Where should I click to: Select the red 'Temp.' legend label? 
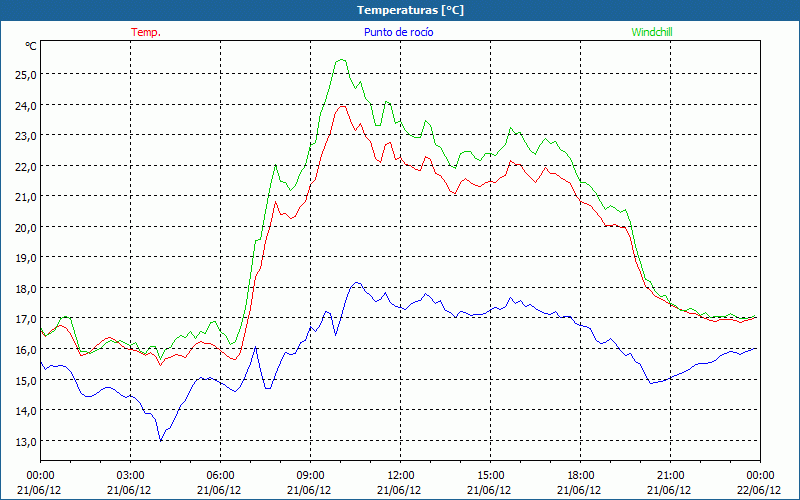(x=146, y=32)
